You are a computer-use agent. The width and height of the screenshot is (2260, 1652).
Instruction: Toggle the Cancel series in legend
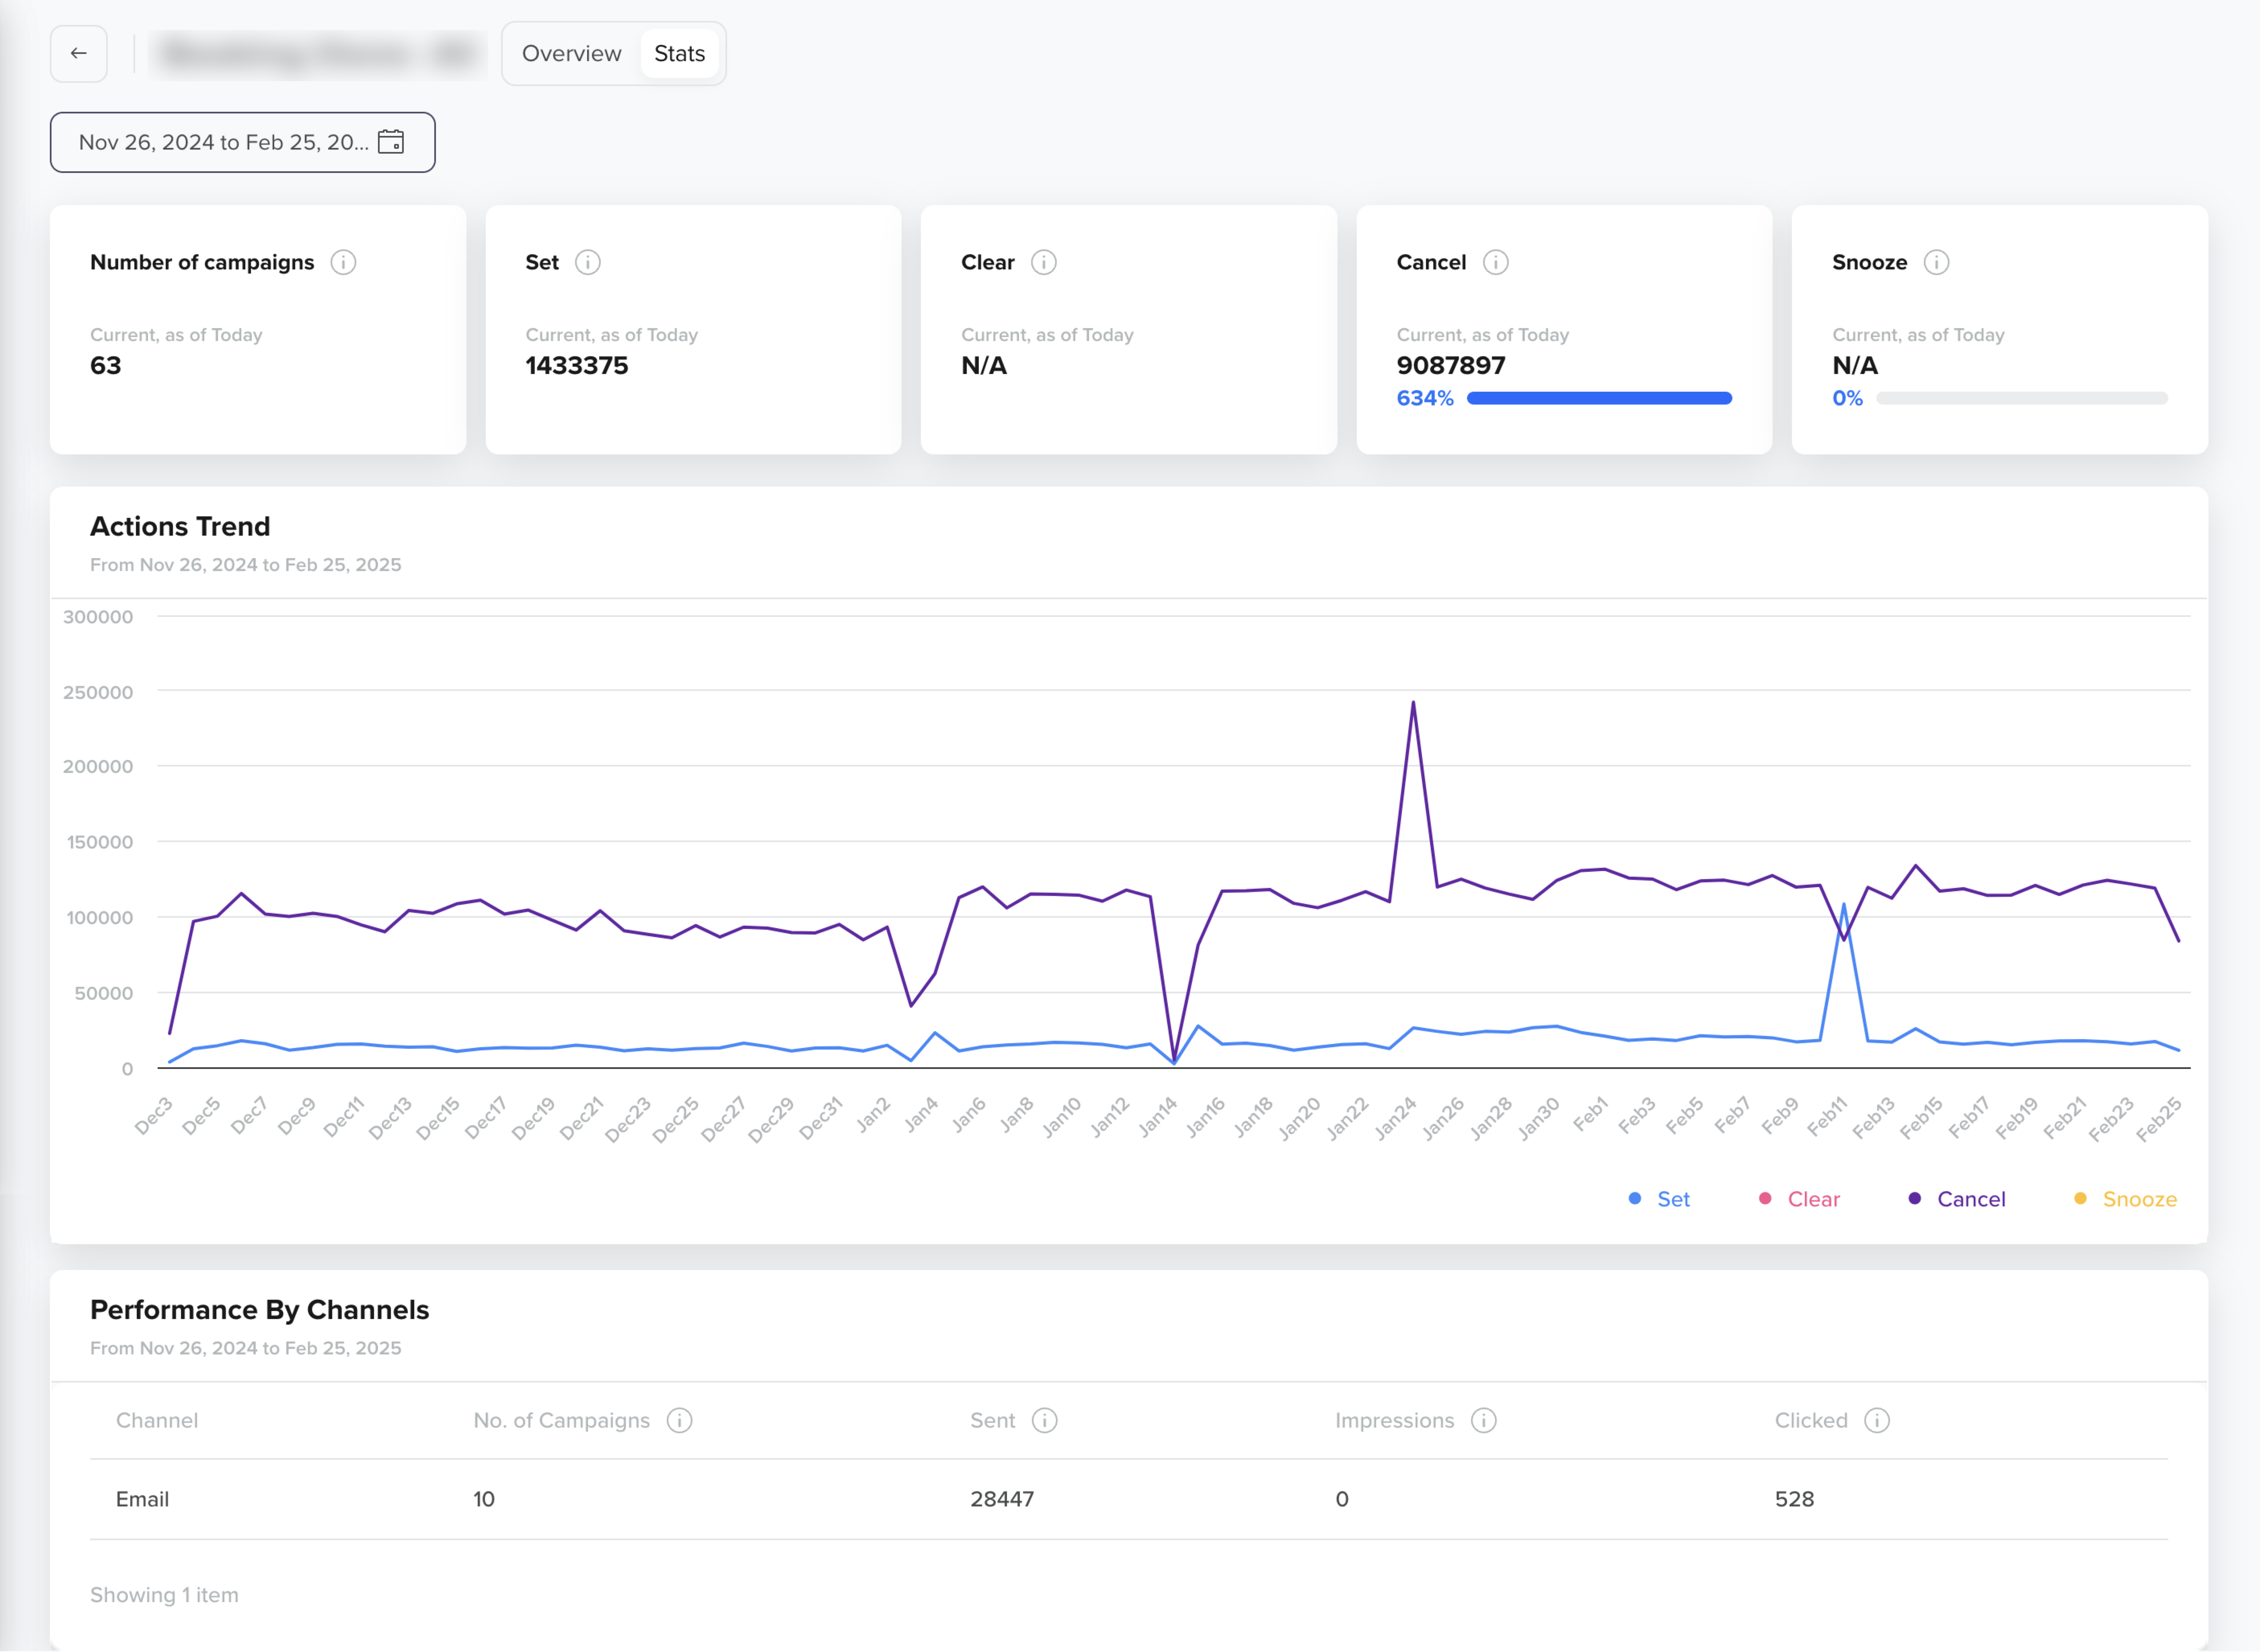click(1958, 1199)
